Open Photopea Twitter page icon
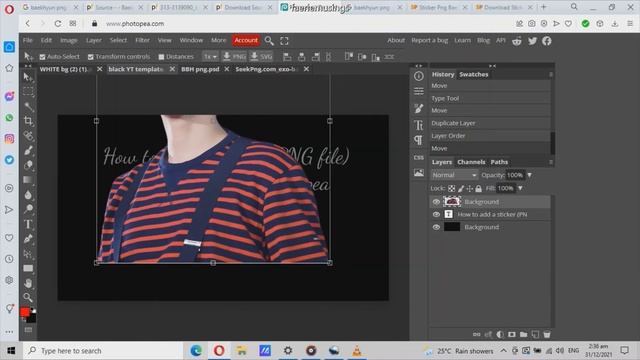This screenshot has width=640, height=360. tap(532, 41)
